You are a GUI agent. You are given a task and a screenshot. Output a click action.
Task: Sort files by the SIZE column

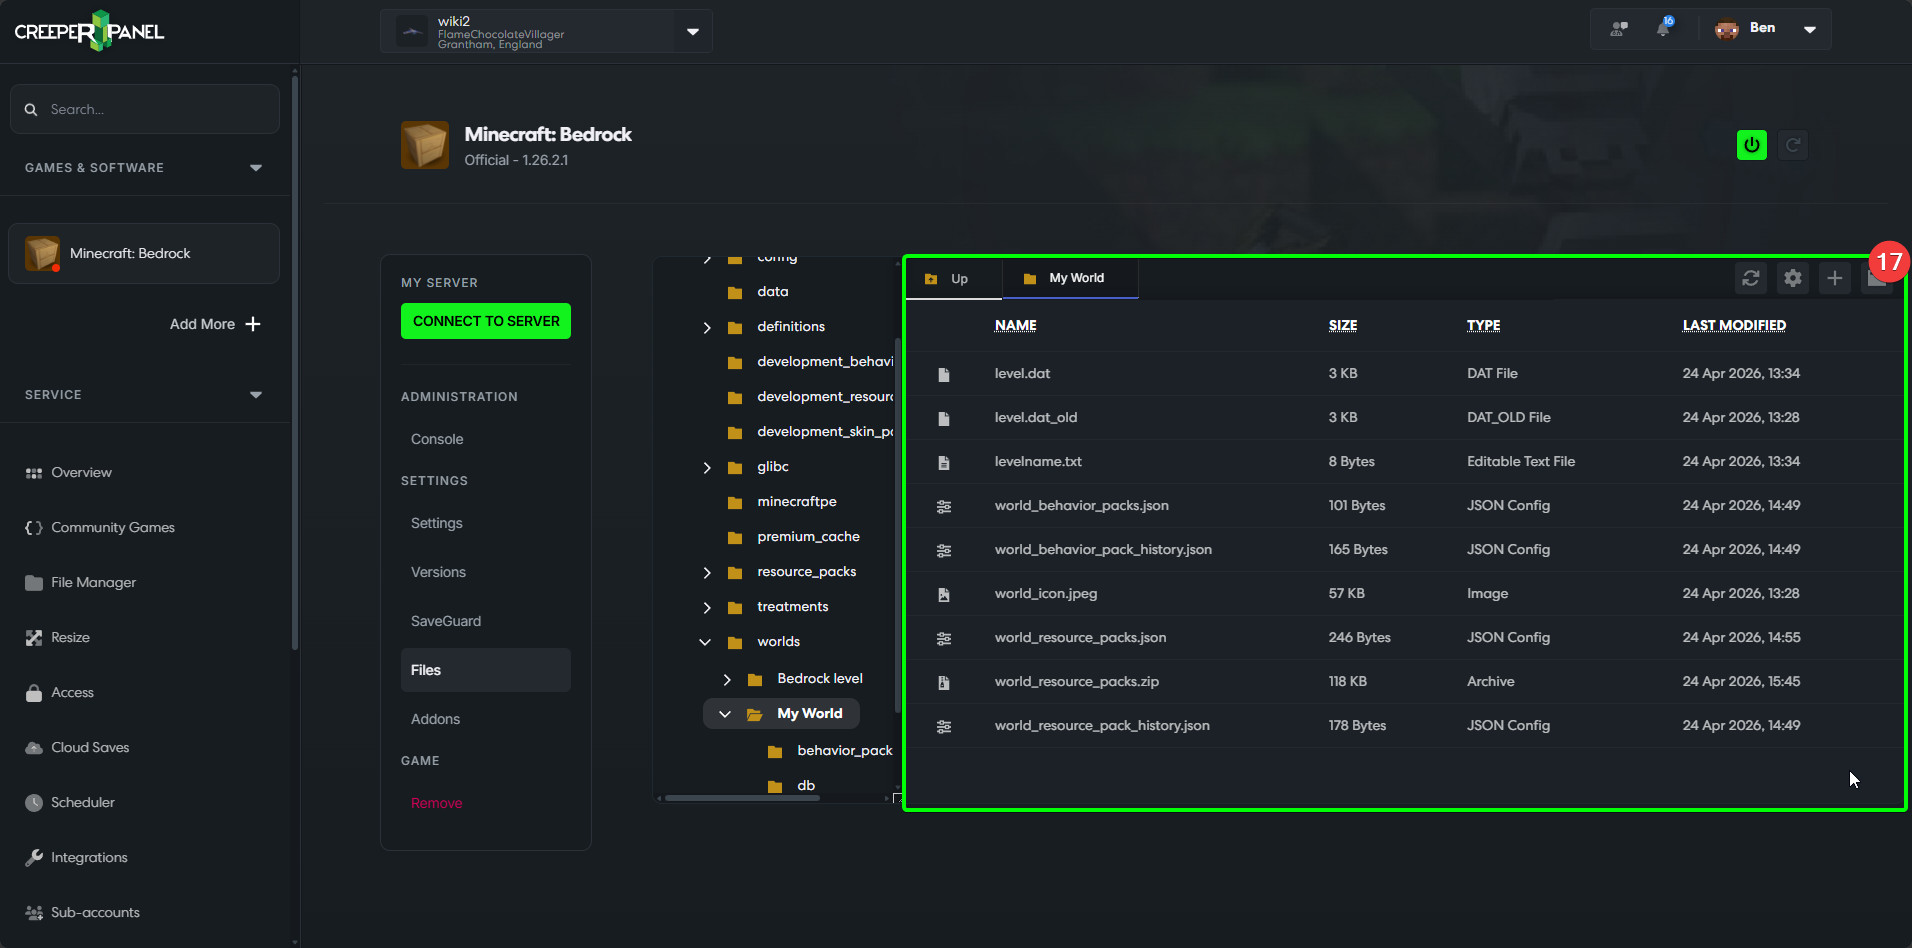pos(1342,325)
